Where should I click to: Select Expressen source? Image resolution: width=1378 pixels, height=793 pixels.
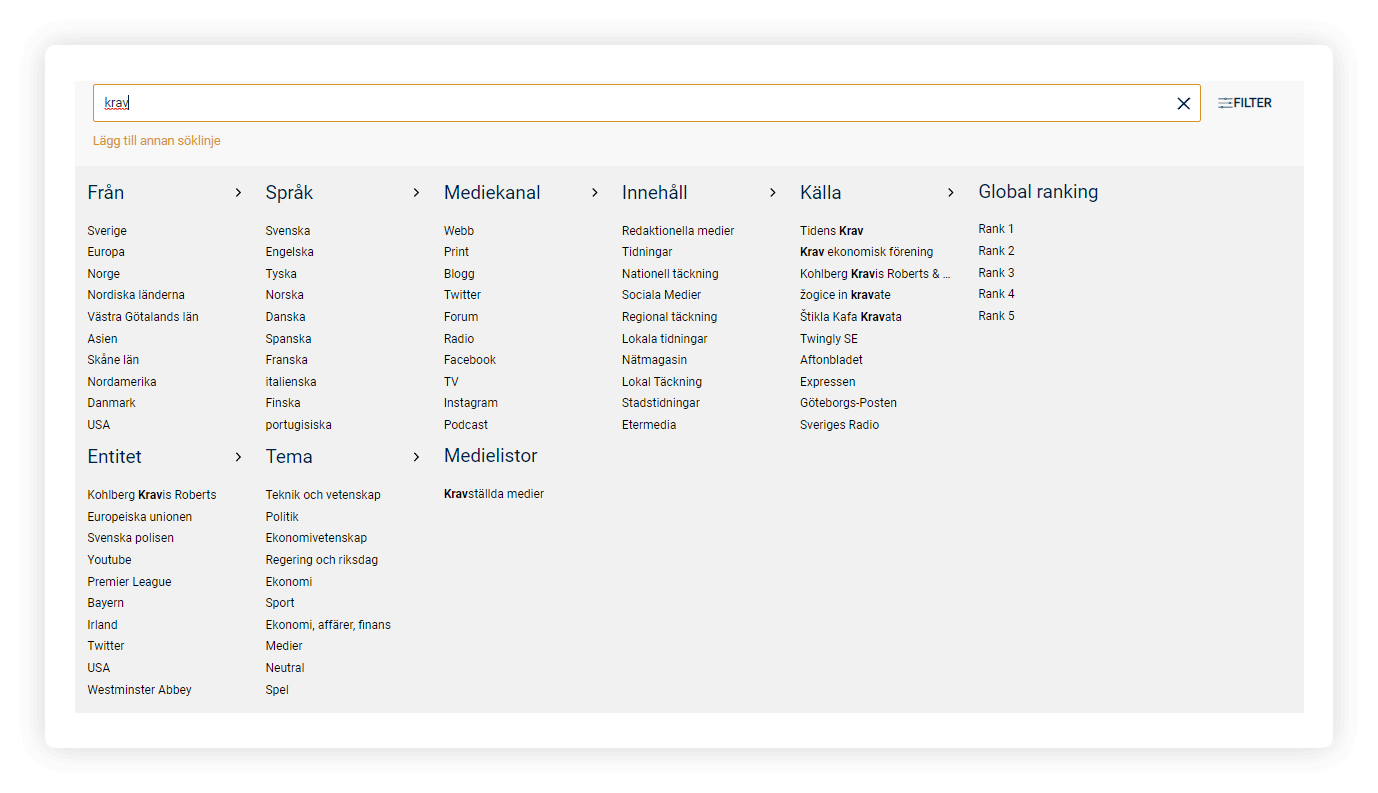tap(828, 382)
